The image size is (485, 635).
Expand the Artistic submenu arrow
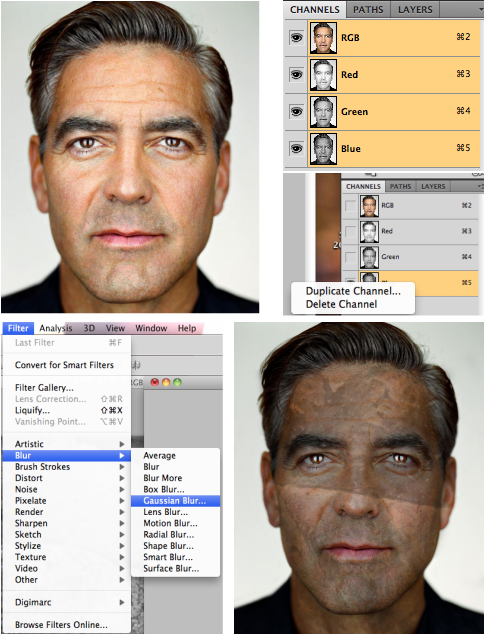click(x=122, y=444)
